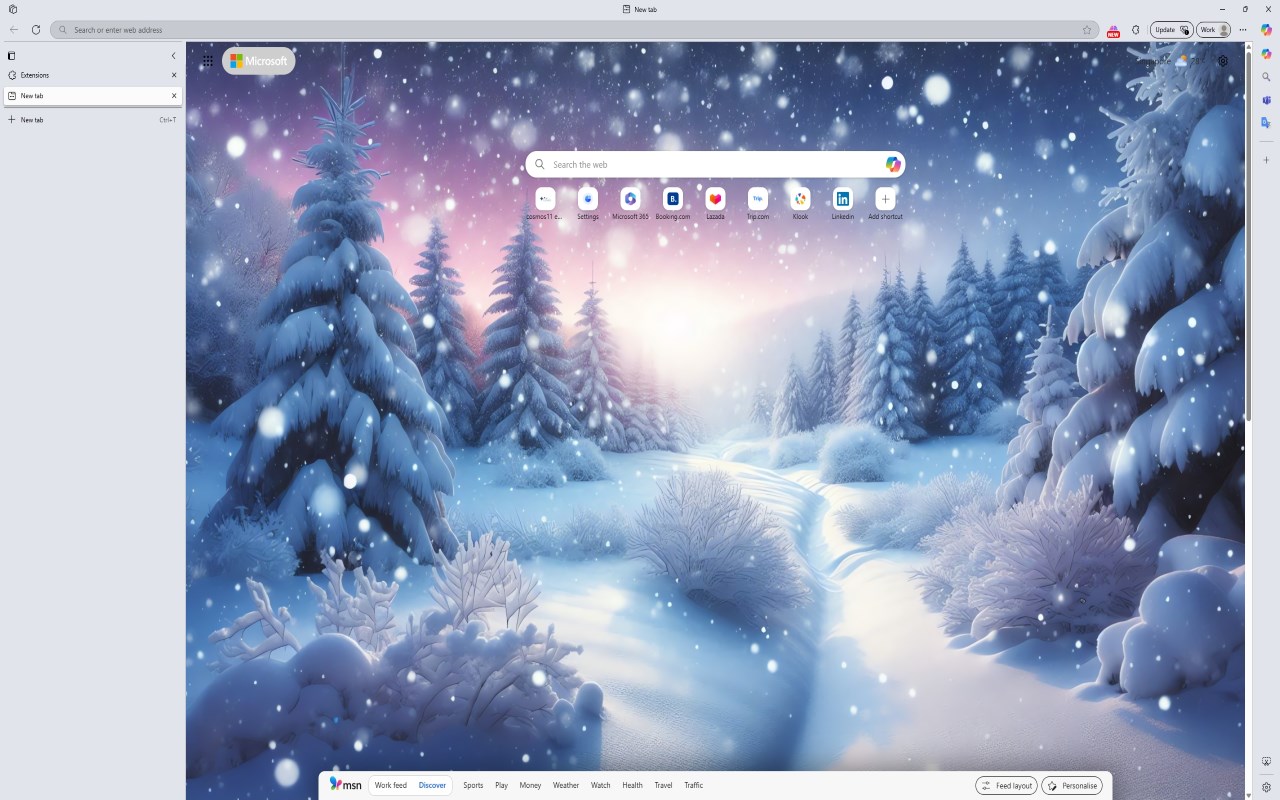Open the cosmos11 shortcut tile
Screen dimensions: 1280x800
click(545, 204)
